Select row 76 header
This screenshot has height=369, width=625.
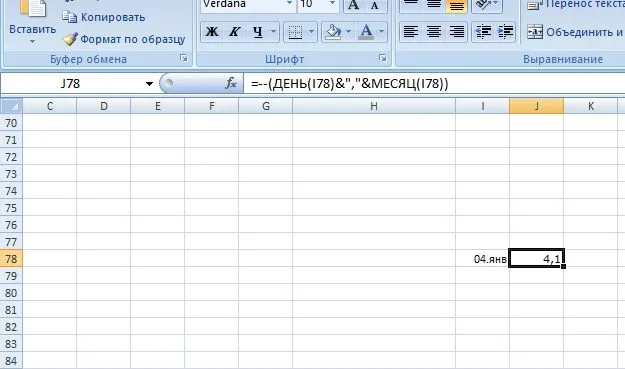11,225
